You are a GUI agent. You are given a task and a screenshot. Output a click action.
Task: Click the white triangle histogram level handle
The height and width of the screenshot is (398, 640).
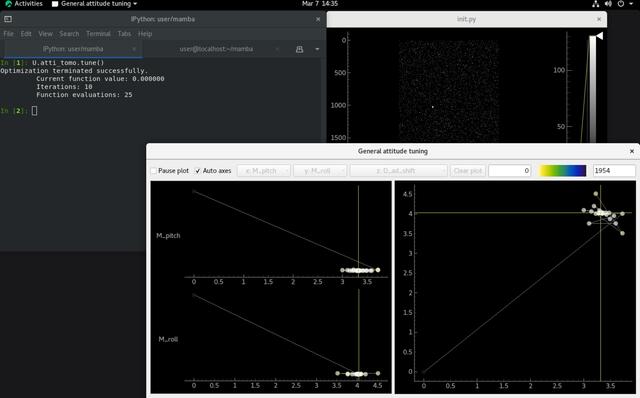click(599, 36)
